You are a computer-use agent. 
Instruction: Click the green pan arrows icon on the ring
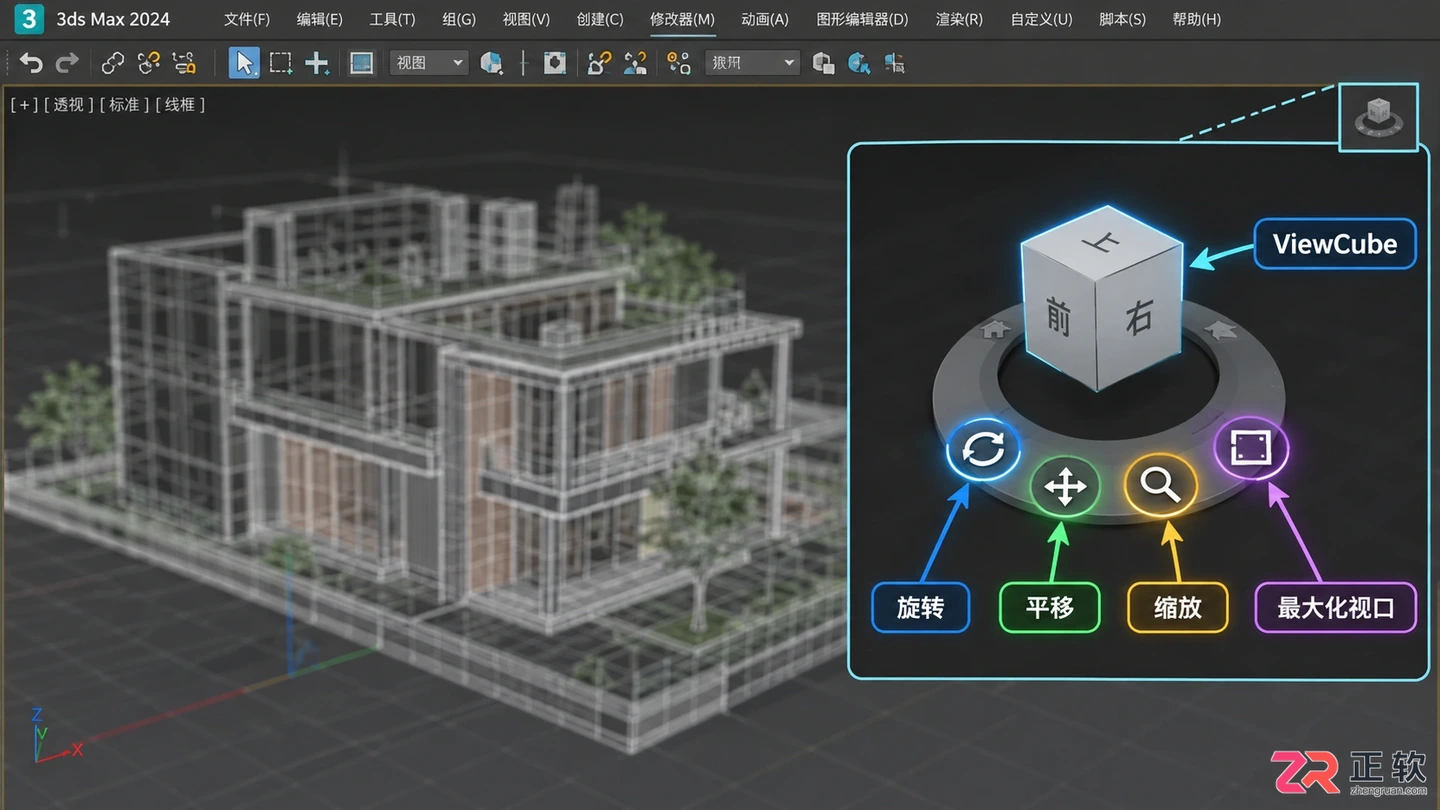pyautogui.click(x=1065, y=489)
